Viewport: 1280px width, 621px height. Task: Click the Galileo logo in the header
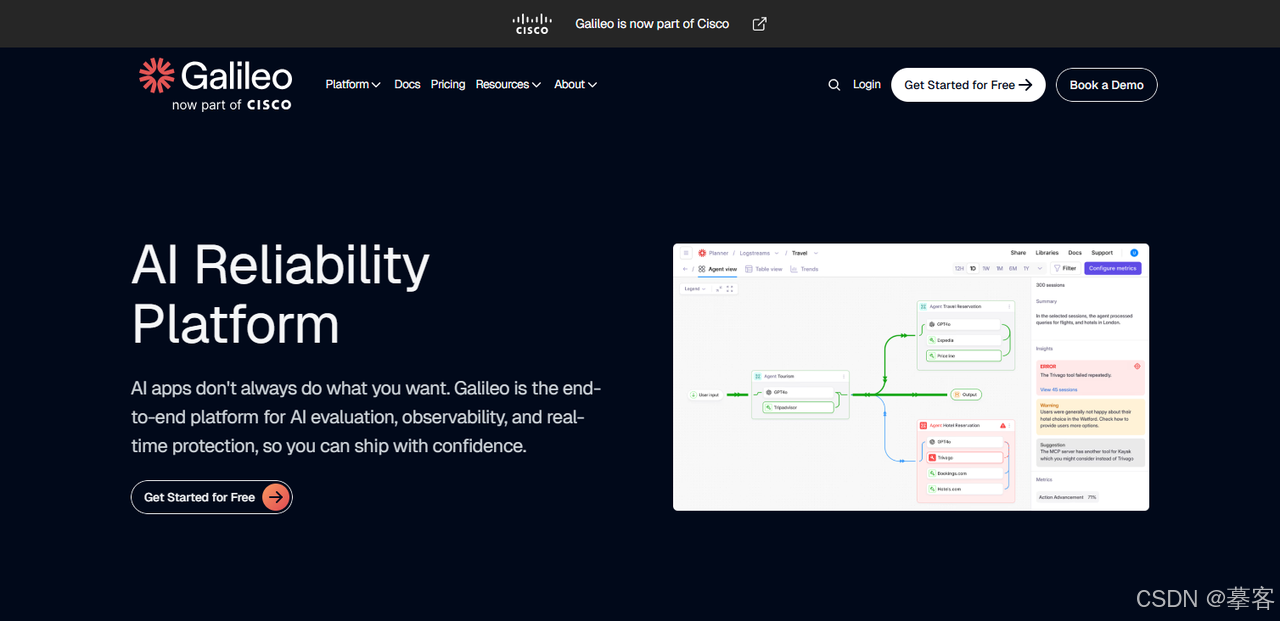pyautogui.click(x=215, y=84)
